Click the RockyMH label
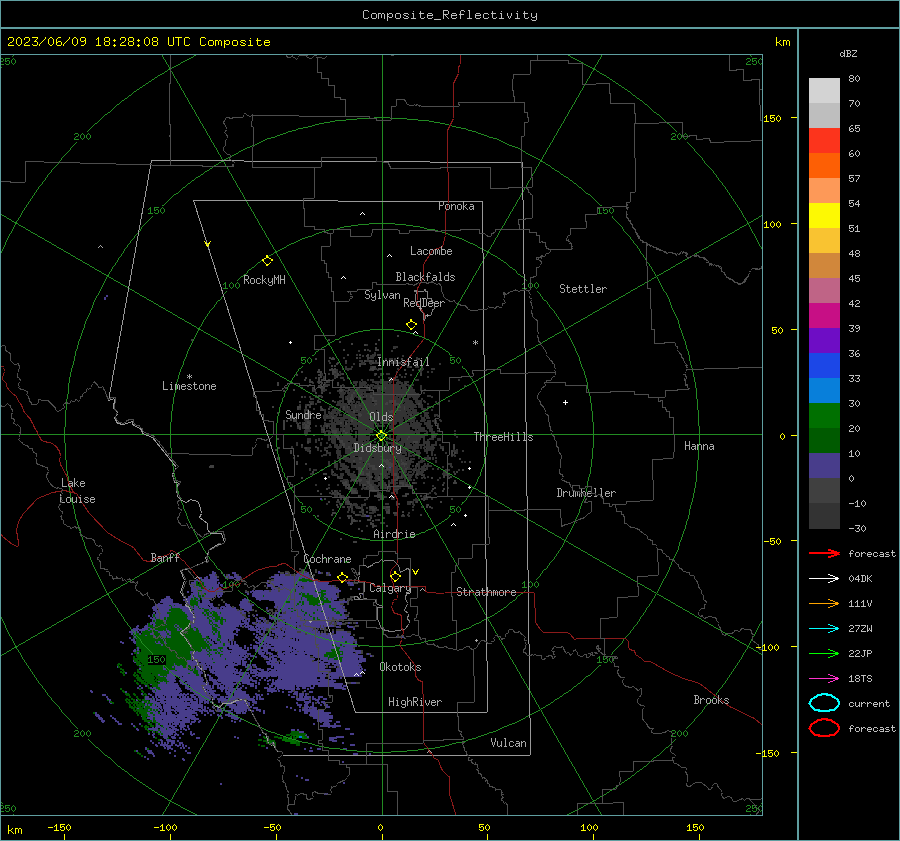The width and height of the screenshot is (900, 841). tap(264, 280)
